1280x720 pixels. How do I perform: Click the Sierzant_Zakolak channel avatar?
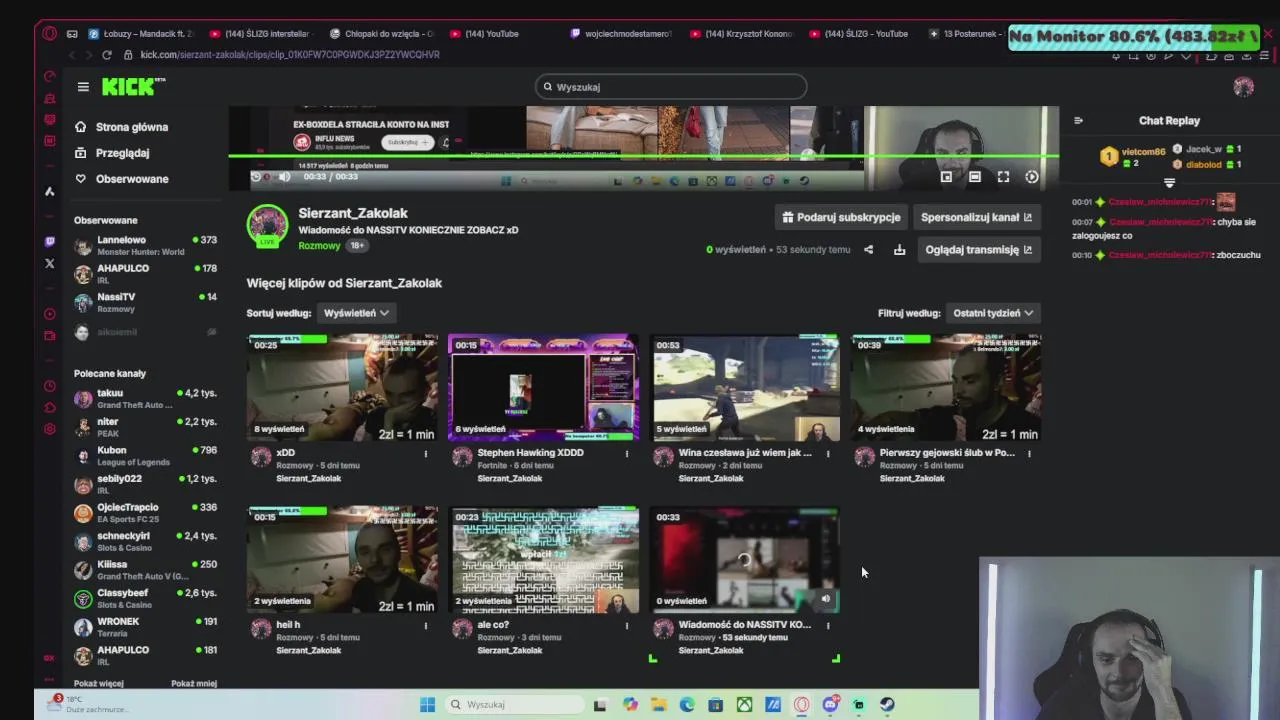(x=267, y=225)
